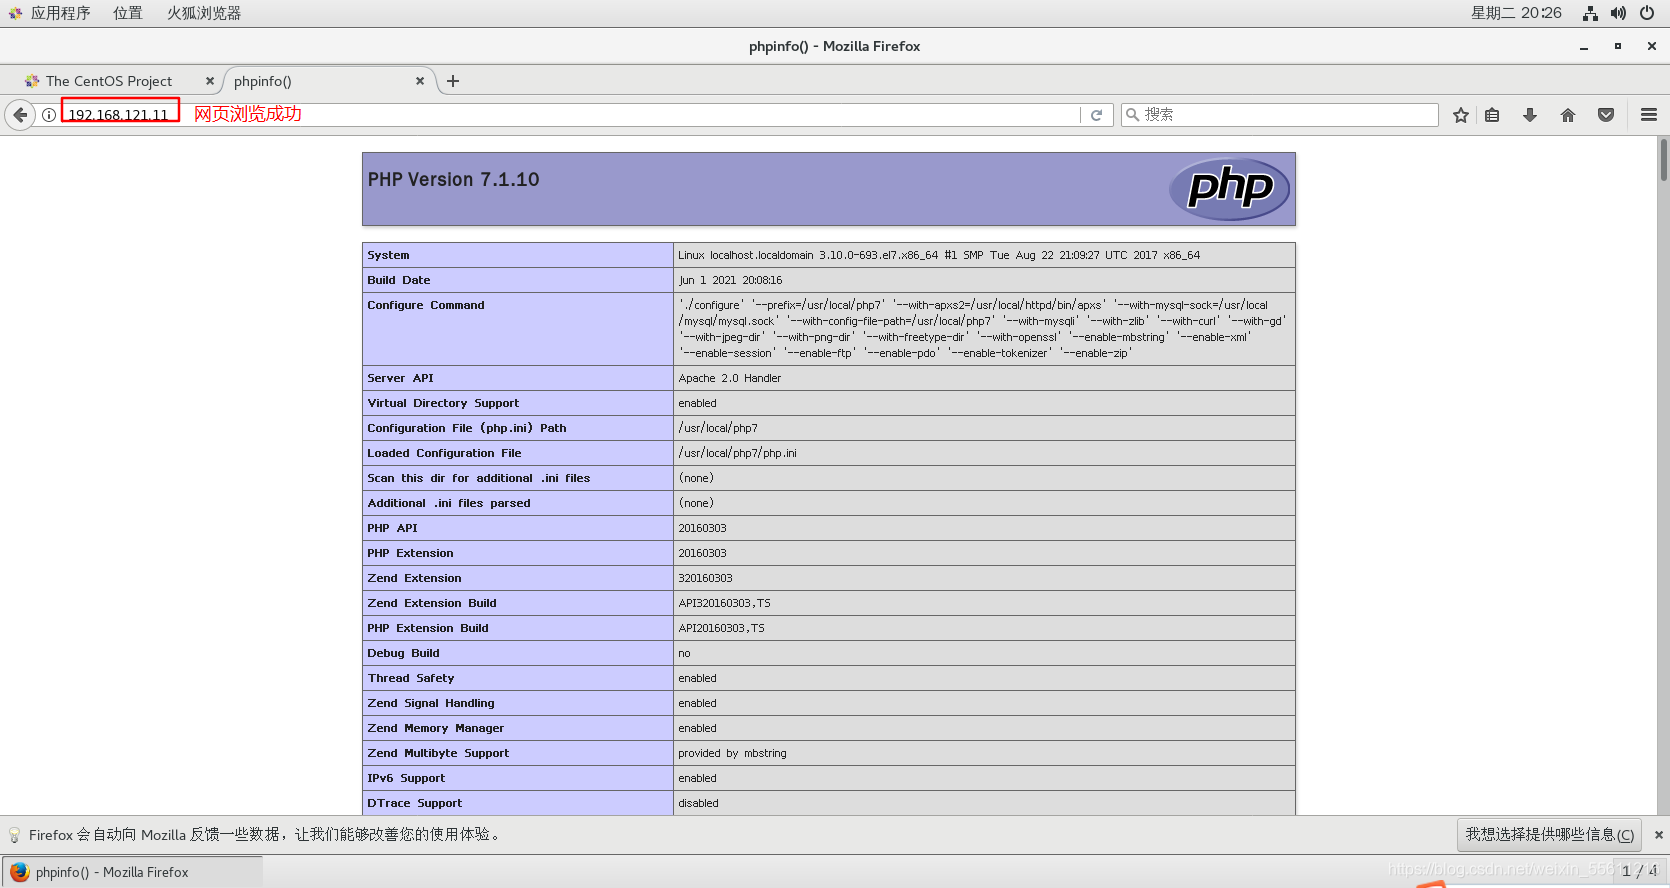Click the Thread Safety label
Viewport: 1670px width, 888px height.
411,678
